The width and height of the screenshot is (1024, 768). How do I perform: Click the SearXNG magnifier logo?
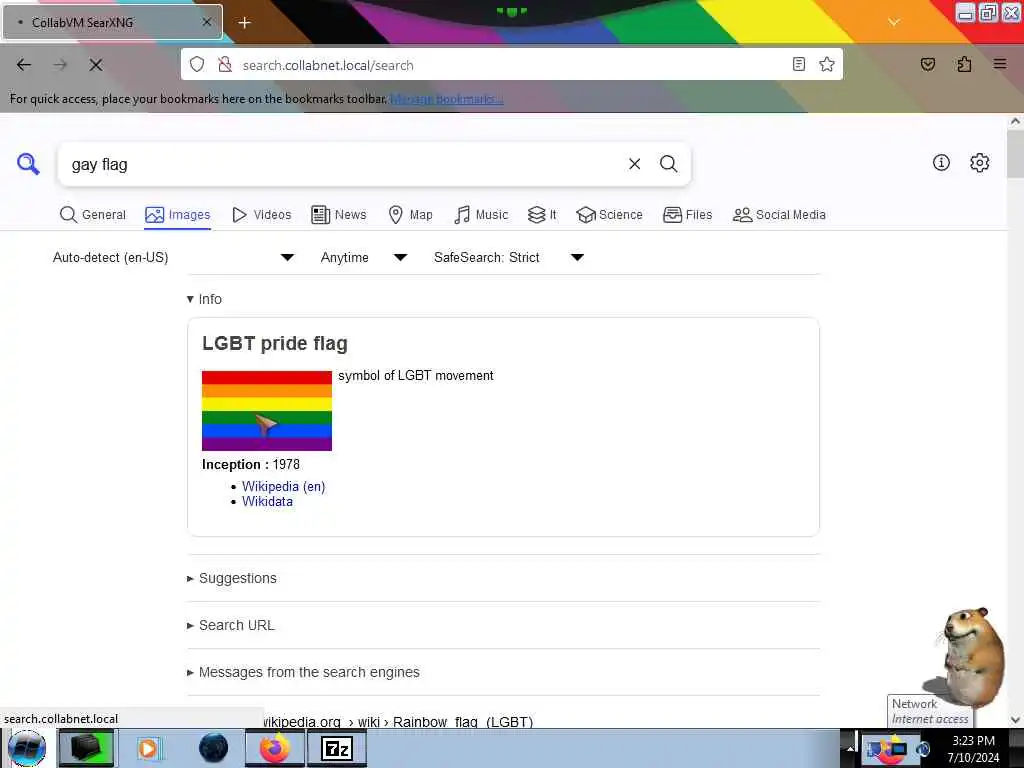tap(28, 163)
